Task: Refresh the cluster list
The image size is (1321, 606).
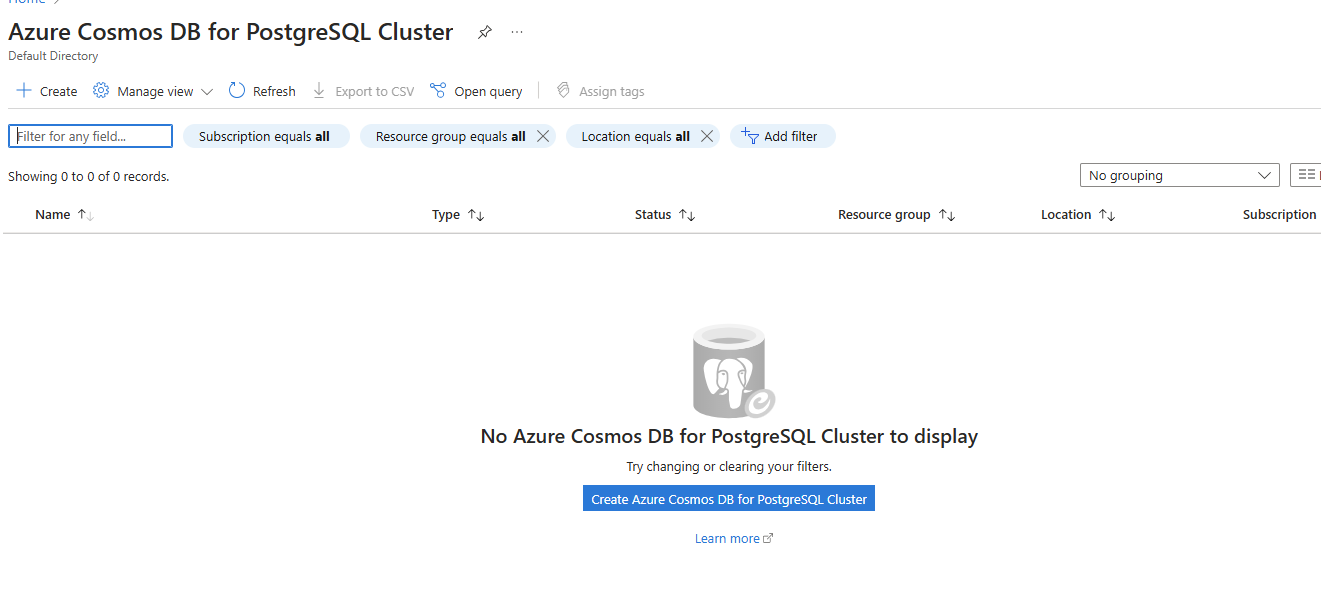Action: pos(262,91)
